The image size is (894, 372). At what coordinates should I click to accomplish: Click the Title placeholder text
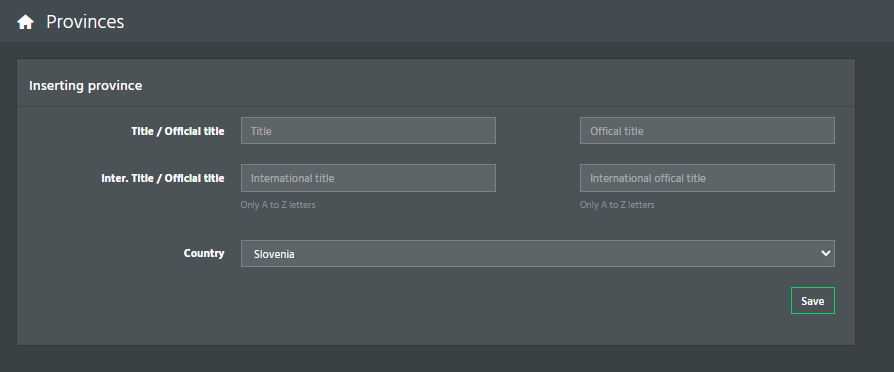coord(261,131)
